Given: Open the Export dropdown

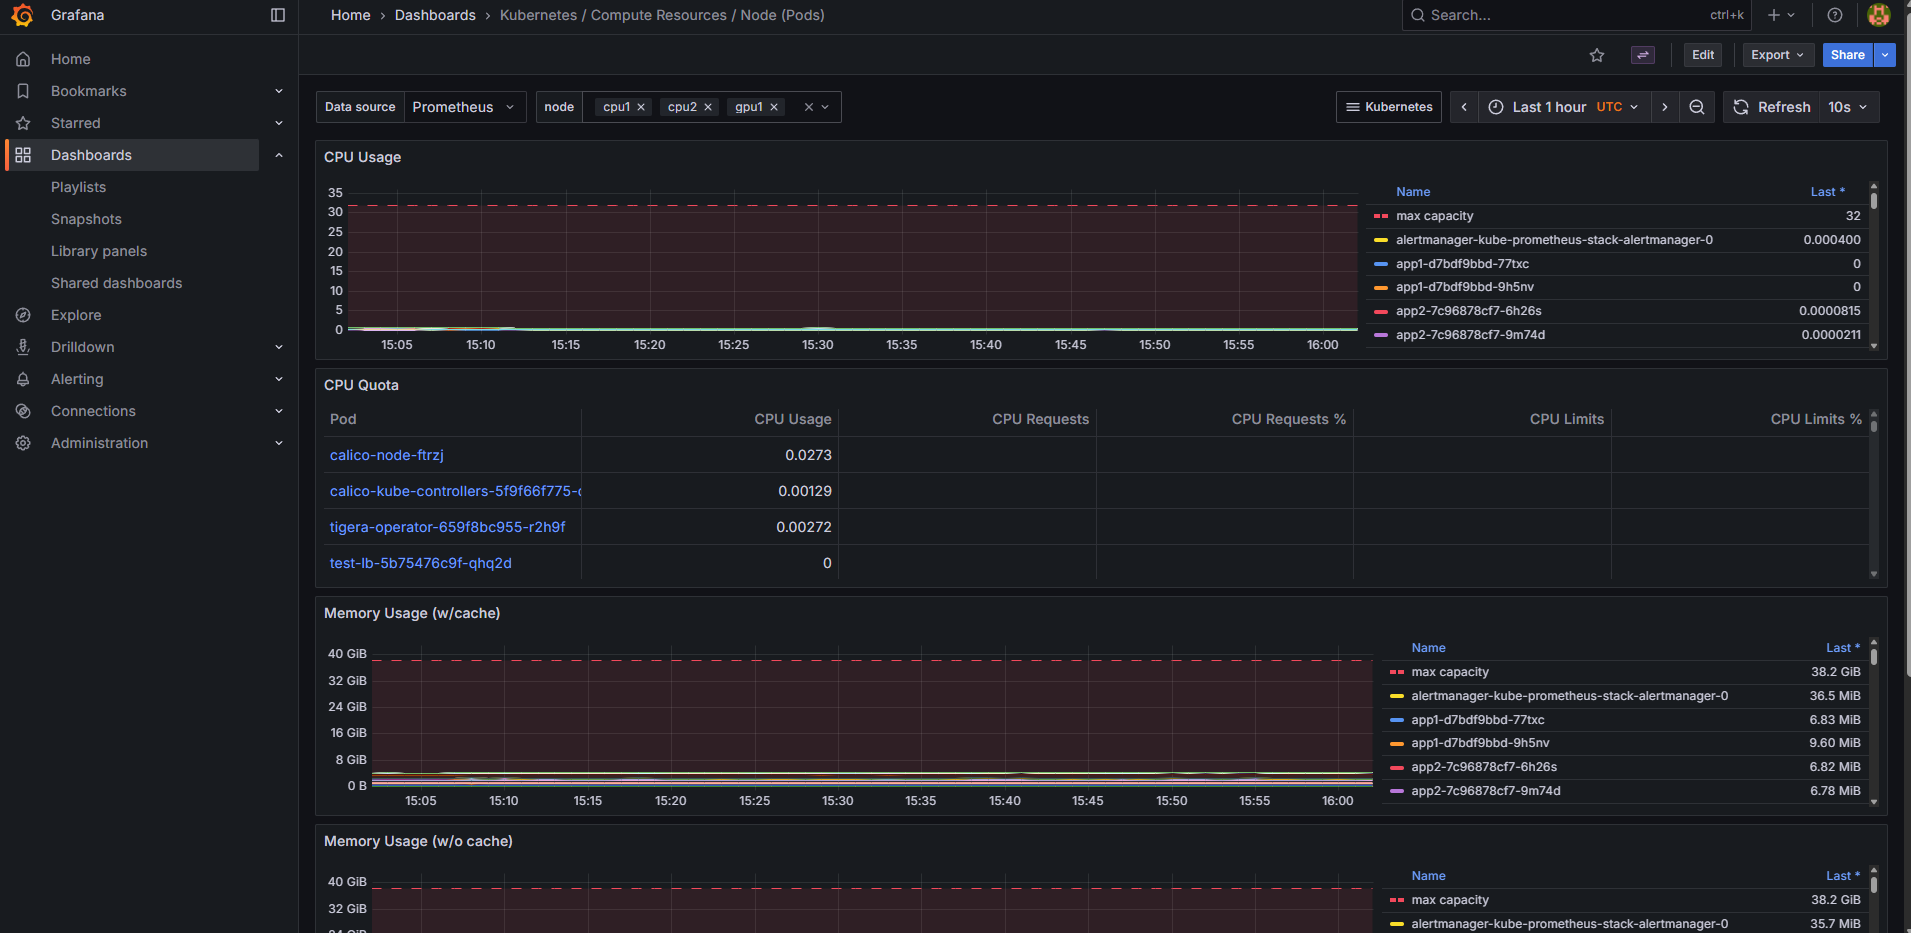Looking at the screenshot, I should pos(1778,55).
